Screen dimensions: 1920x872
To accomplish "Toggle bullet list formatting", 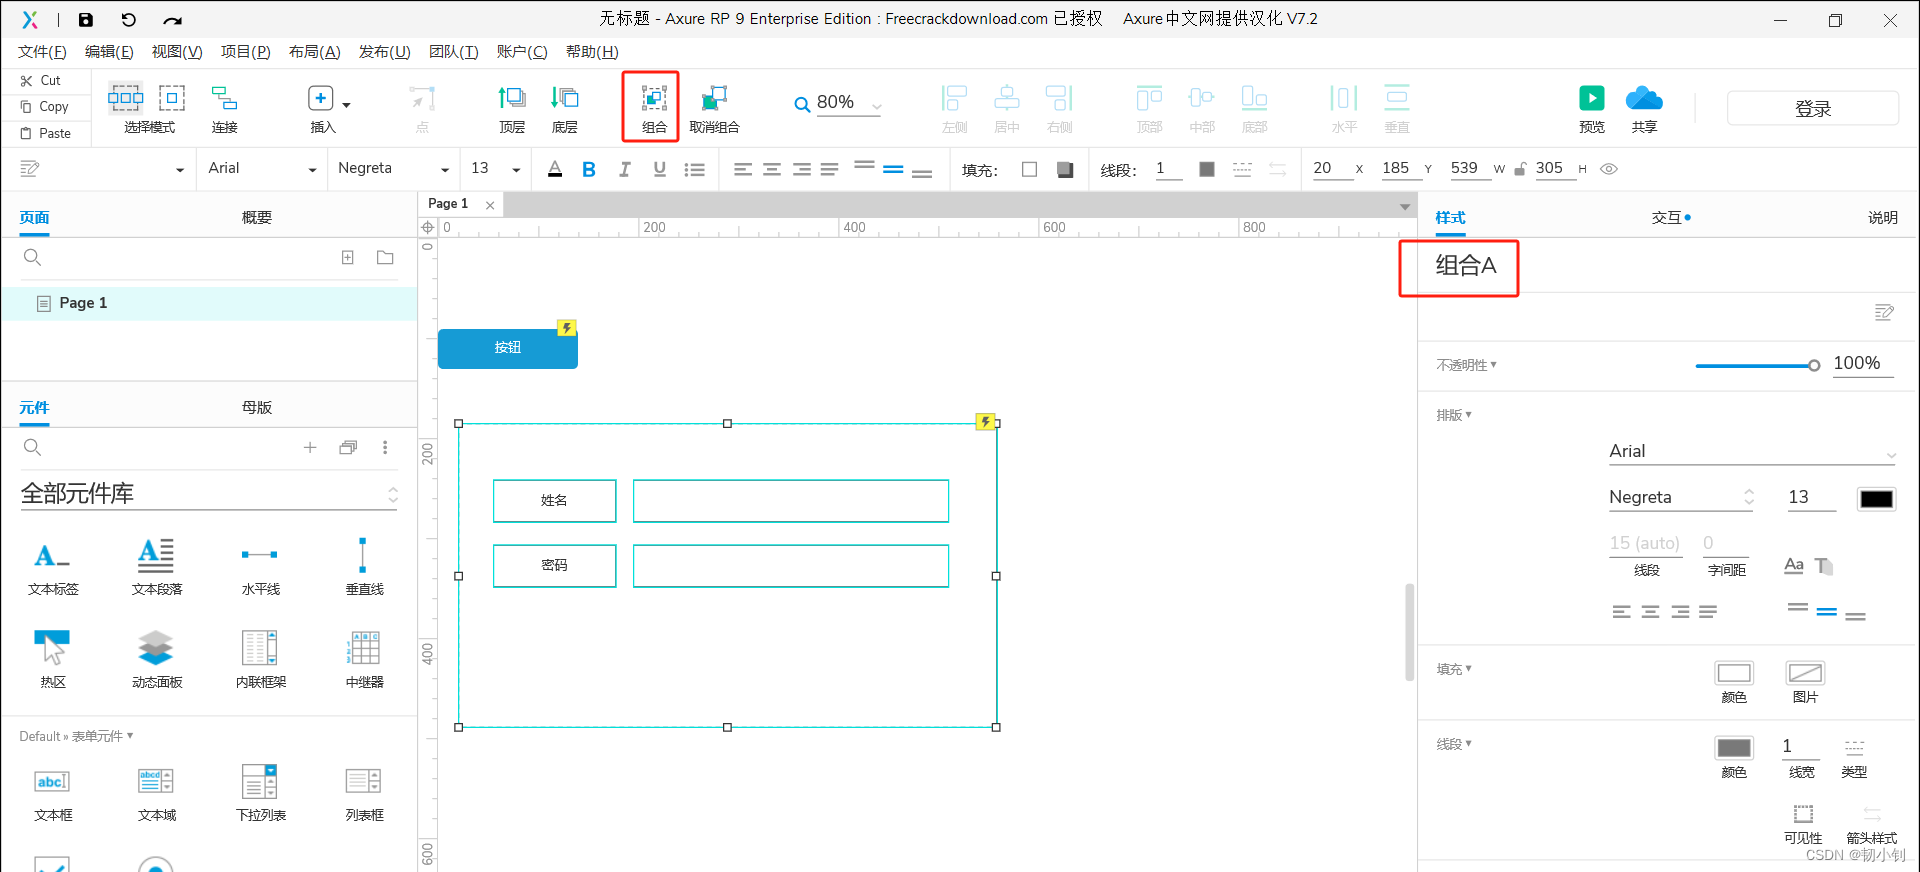I will [694, 170].
